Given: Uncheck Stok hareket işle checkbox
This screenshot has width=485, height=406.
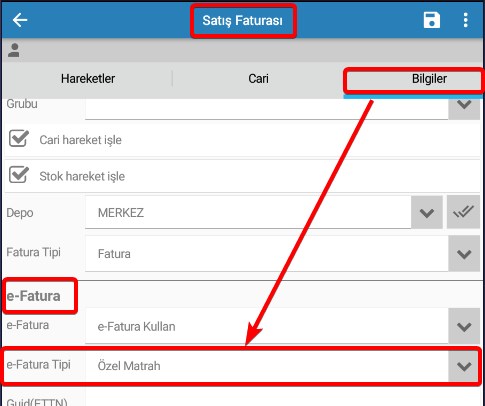Looking at the screenshot, I should (x=19, y=175).
